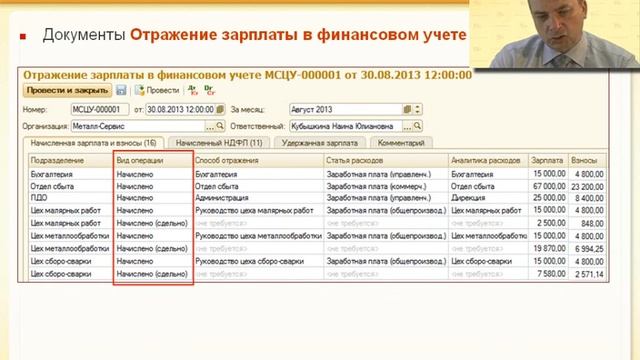
Task: Open the Удержанная зарплата tab
Action: tap(320, 143)
